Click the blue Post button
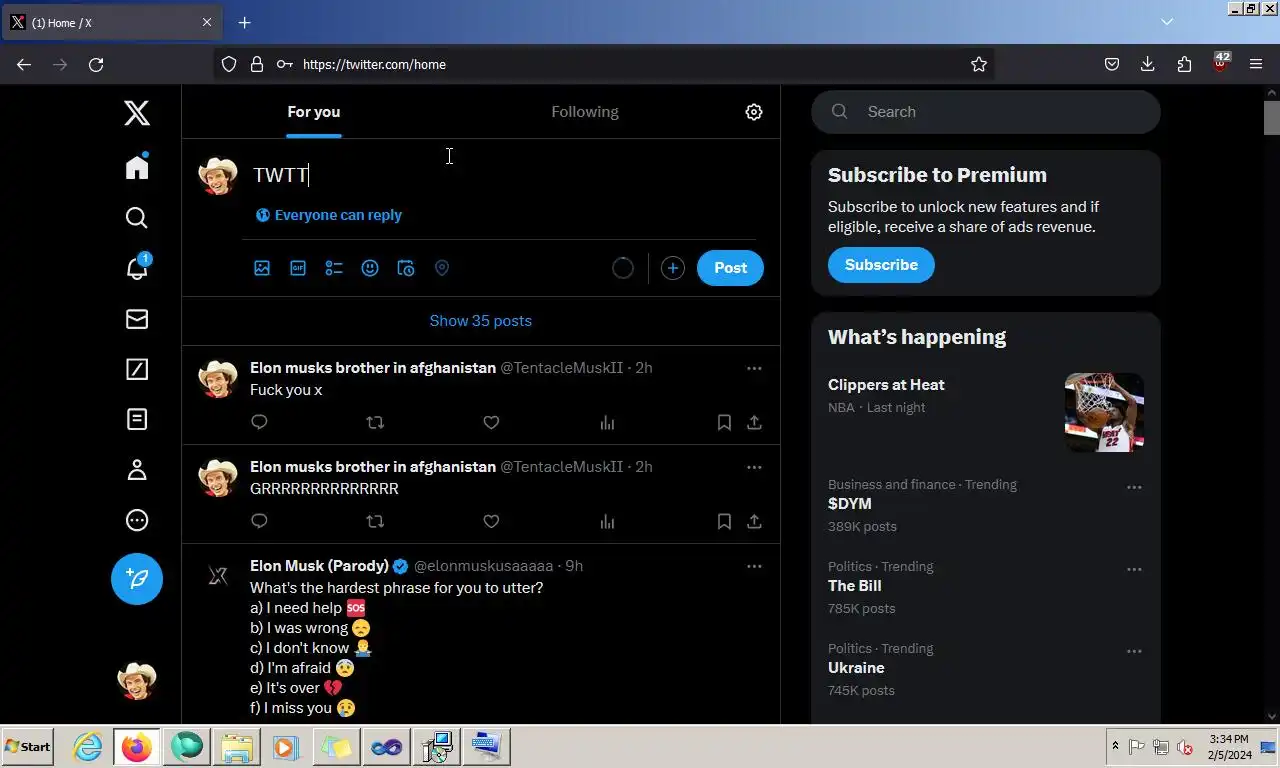 coord(730,268)
